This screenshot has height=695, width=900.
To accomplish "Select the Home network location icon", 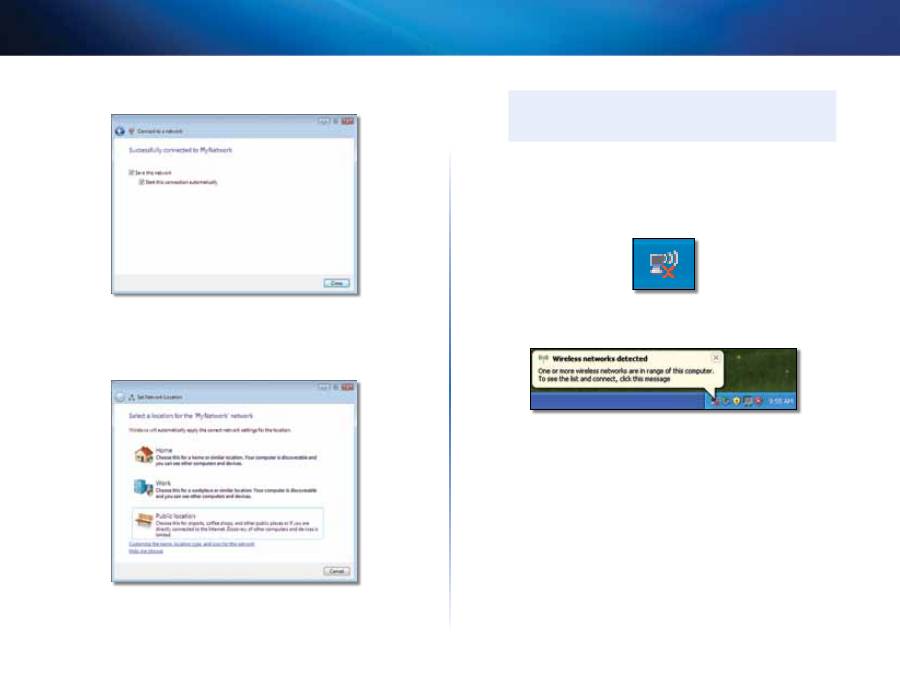I will click(x=143, y=455).
